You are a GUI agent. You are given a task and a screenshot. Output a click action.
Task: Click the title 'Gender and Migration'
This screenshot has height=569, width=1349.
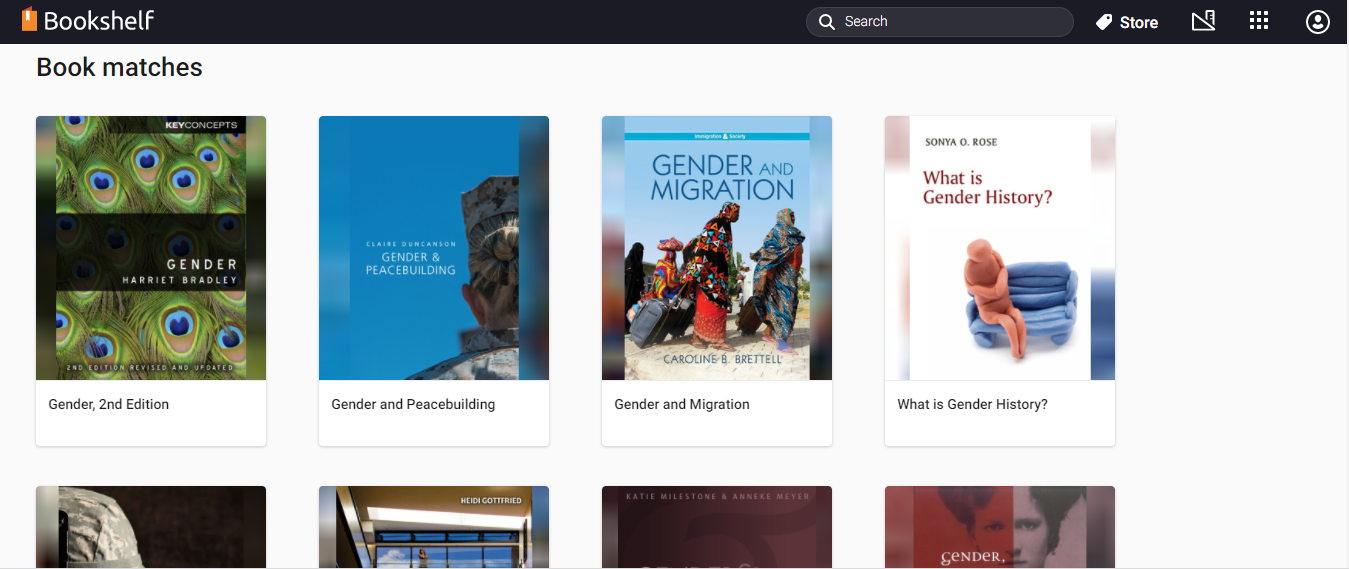(682, 404)
